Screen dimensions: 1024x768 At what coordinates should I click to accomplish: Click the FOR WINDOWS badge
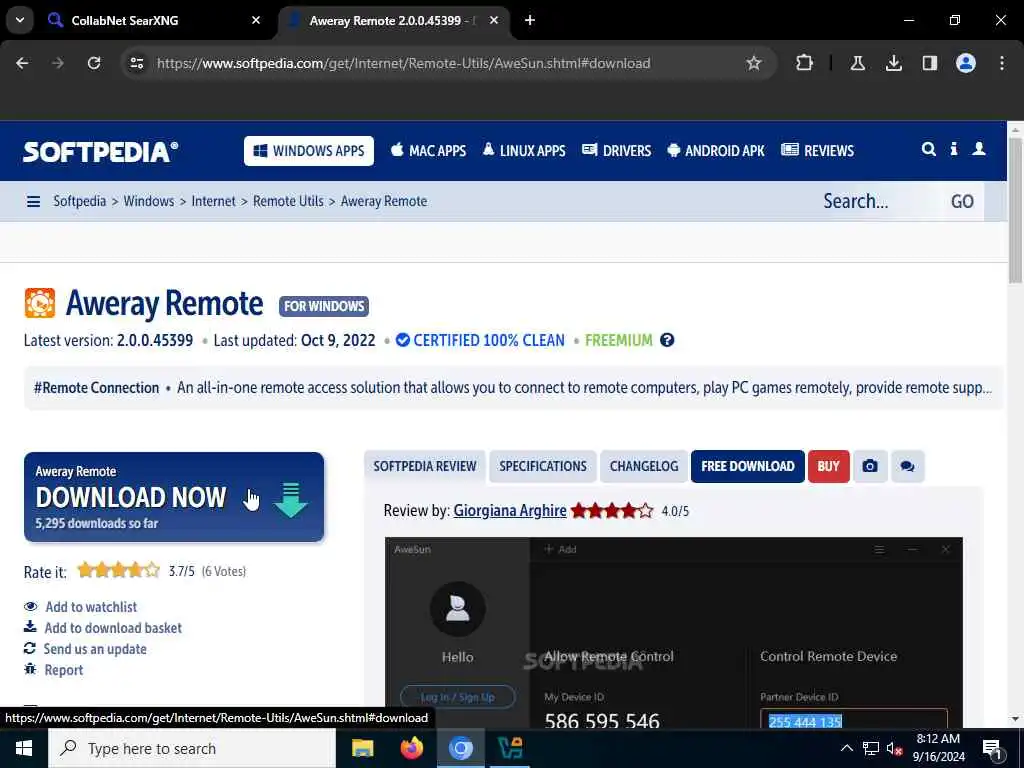[324, 306]
